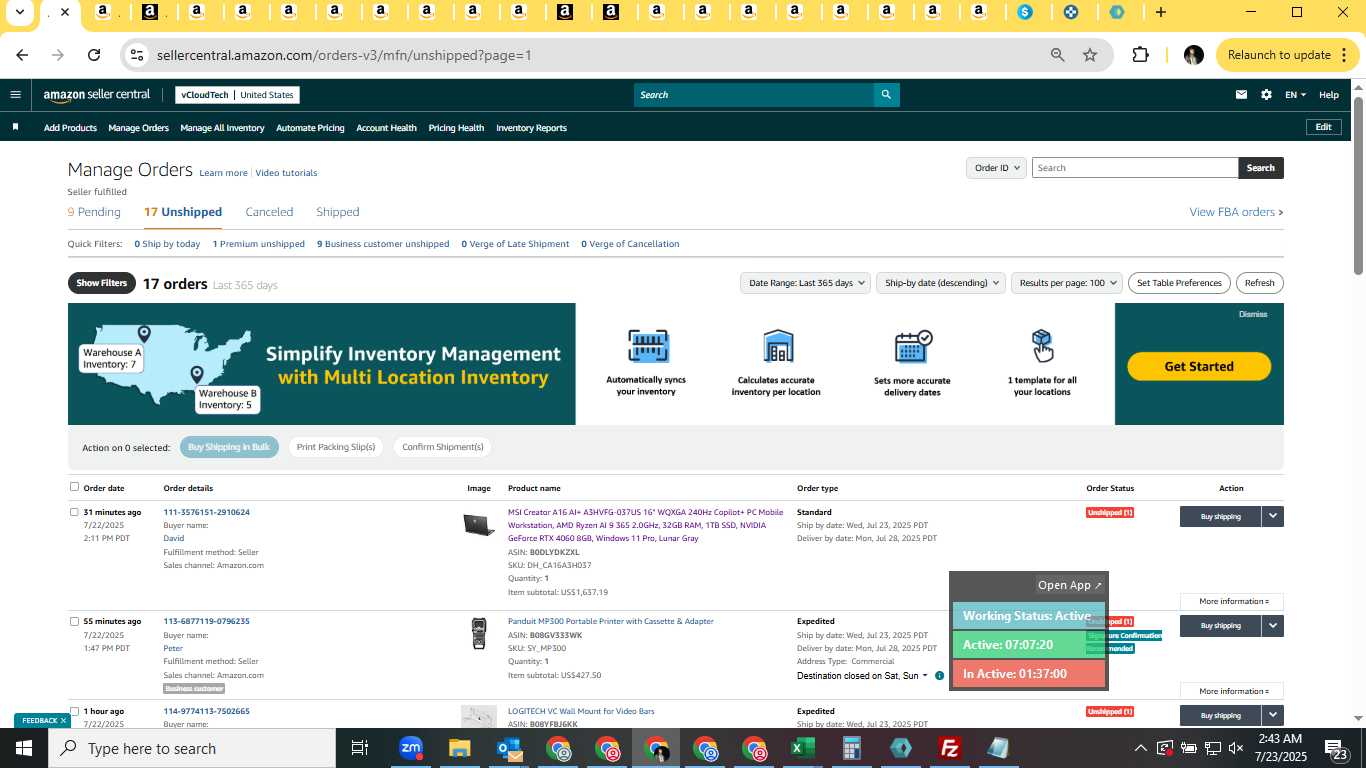Click Set Table Preferences
The image size is (1366, 768).
coord(1179,283)
